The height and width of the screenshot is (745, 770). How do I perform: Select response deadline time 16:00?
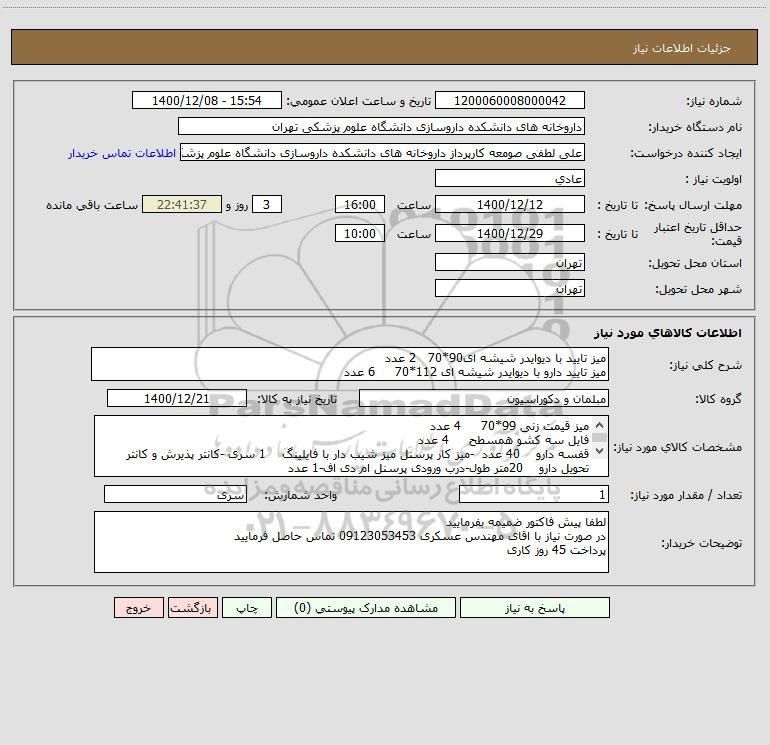(359, 204)
